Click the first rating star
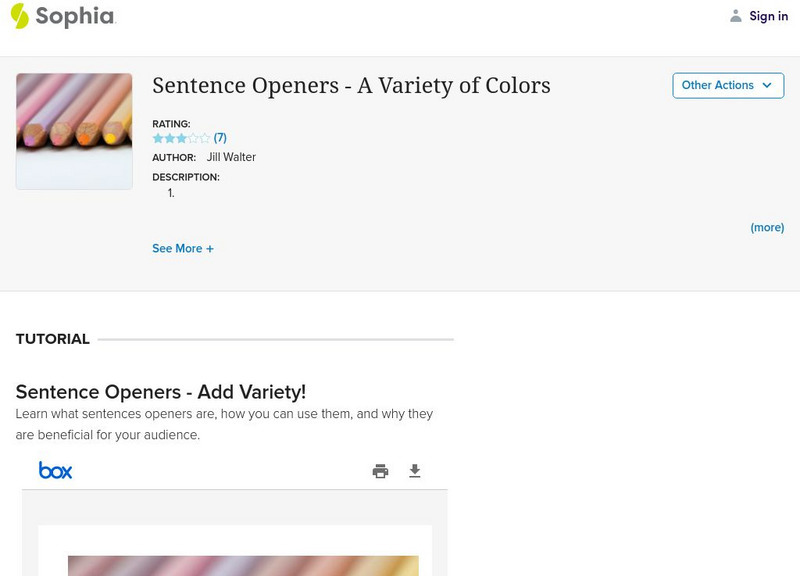 [x=158, y=138]
